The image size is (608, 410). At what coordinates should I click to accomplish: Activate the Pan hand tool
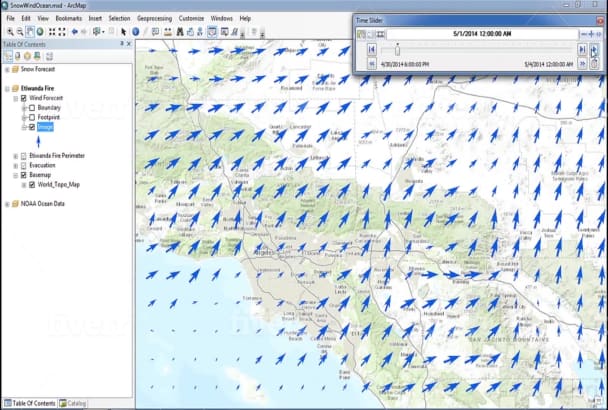coord(30,32)
